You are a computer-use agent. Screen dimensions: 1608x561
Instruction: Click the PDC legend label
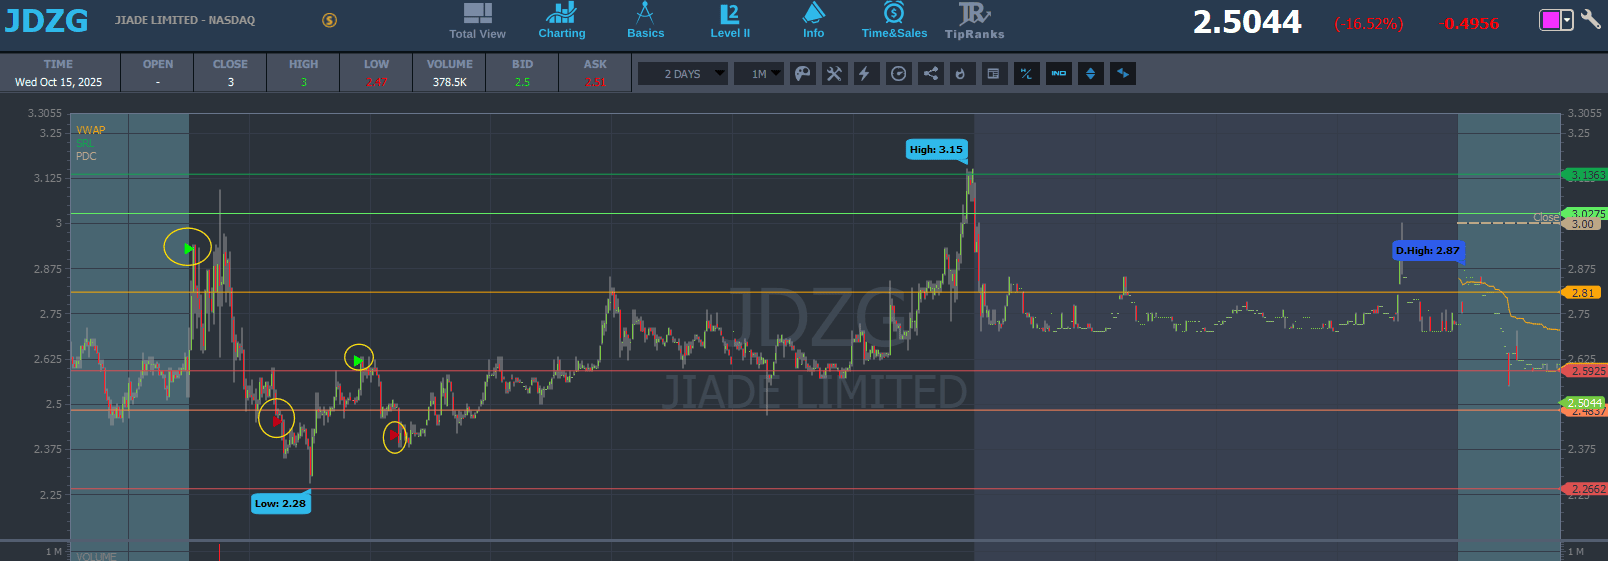[x=86, y=156]
